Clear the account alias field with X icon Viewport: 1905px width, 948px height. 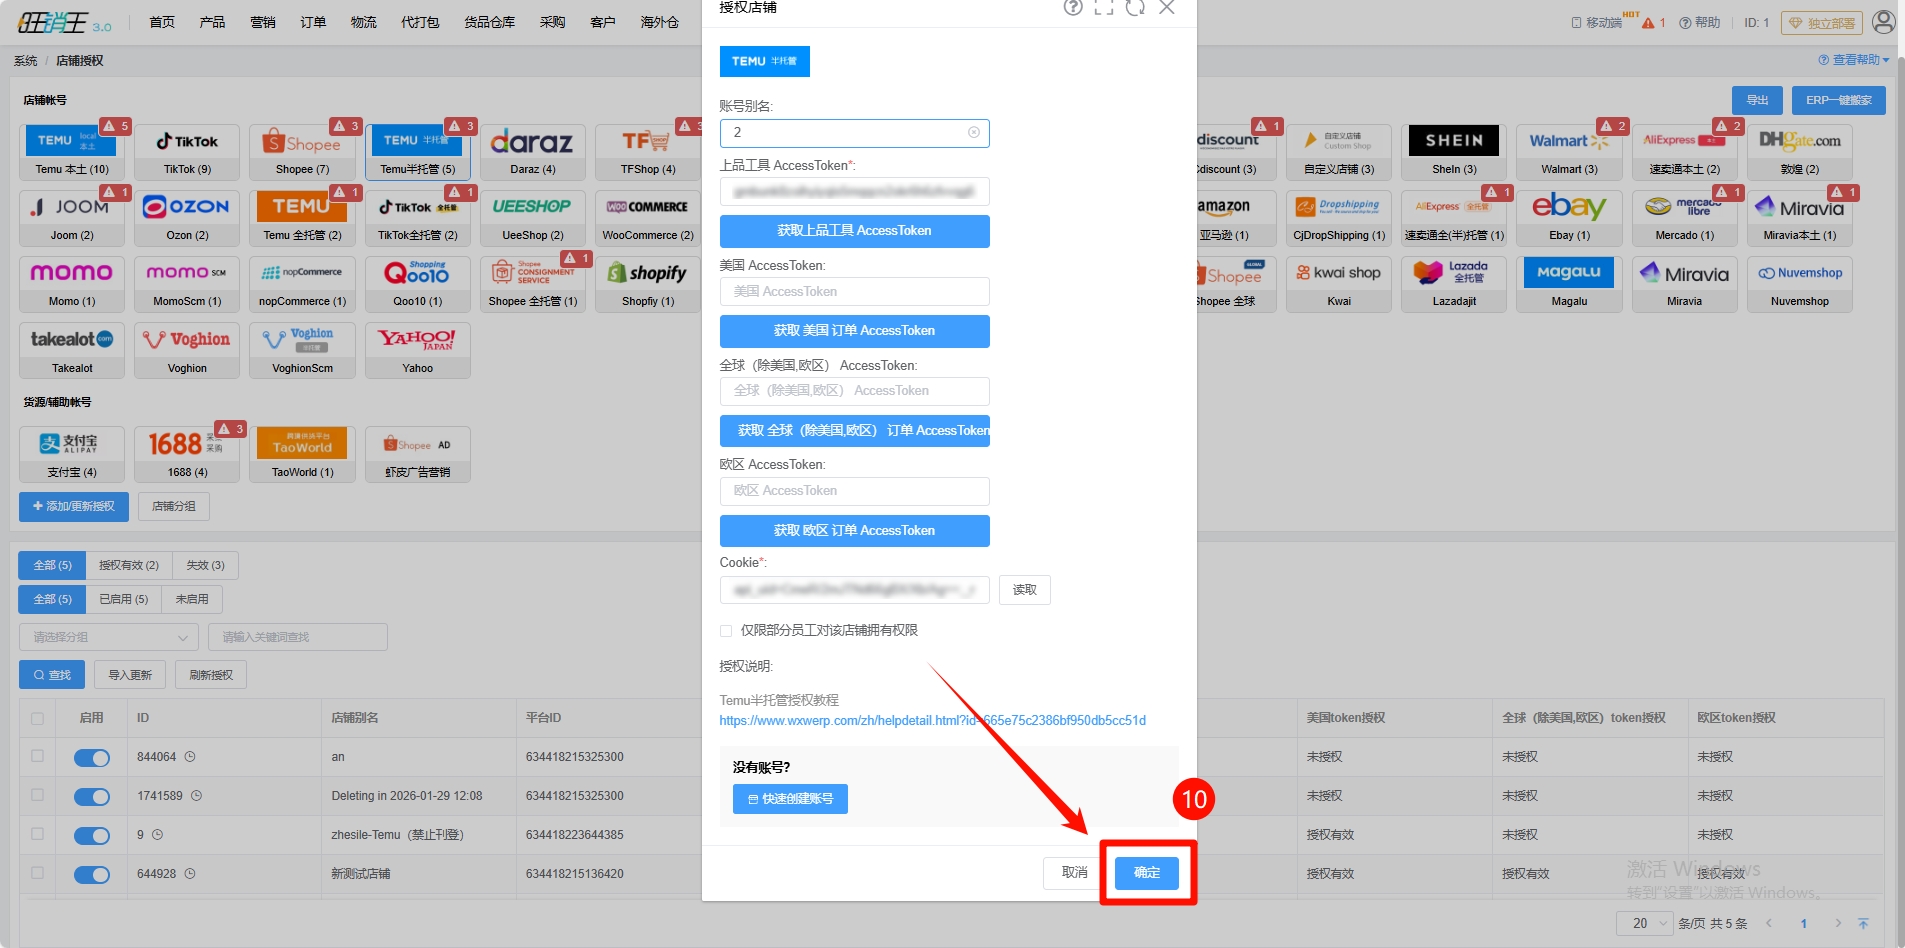[x=974, y=132]
